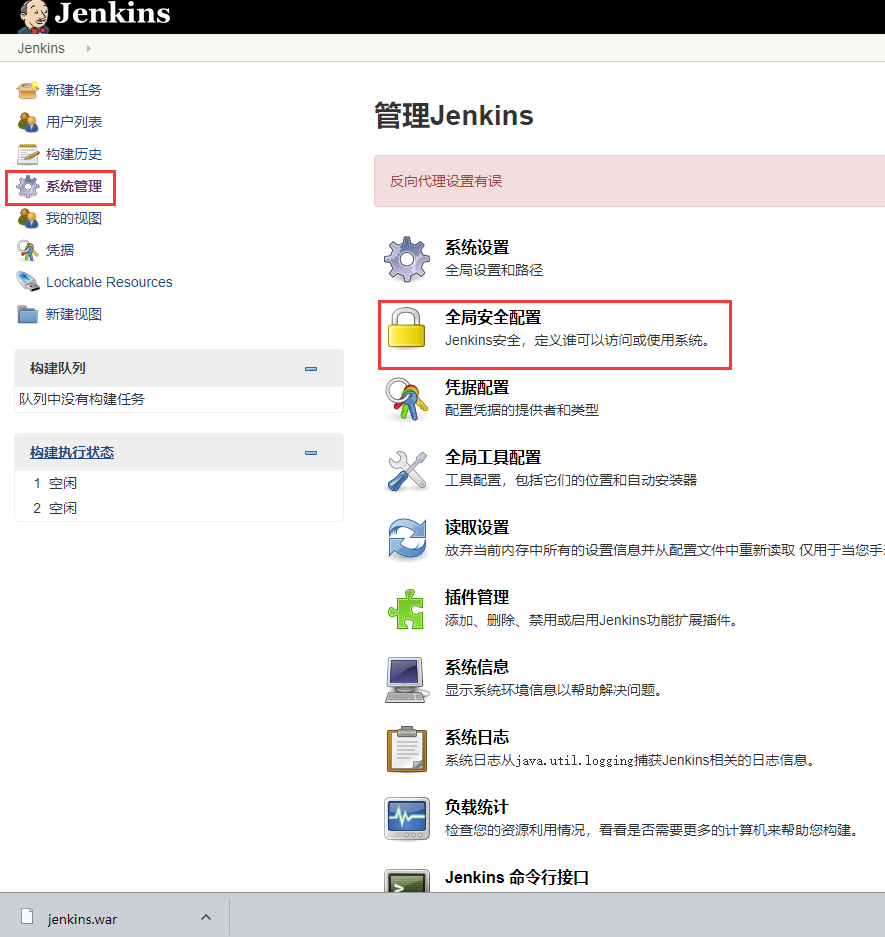Click the 全局设置和路径 description text
Viewport: 885px width, 937px height.
[x=494, y=270]
